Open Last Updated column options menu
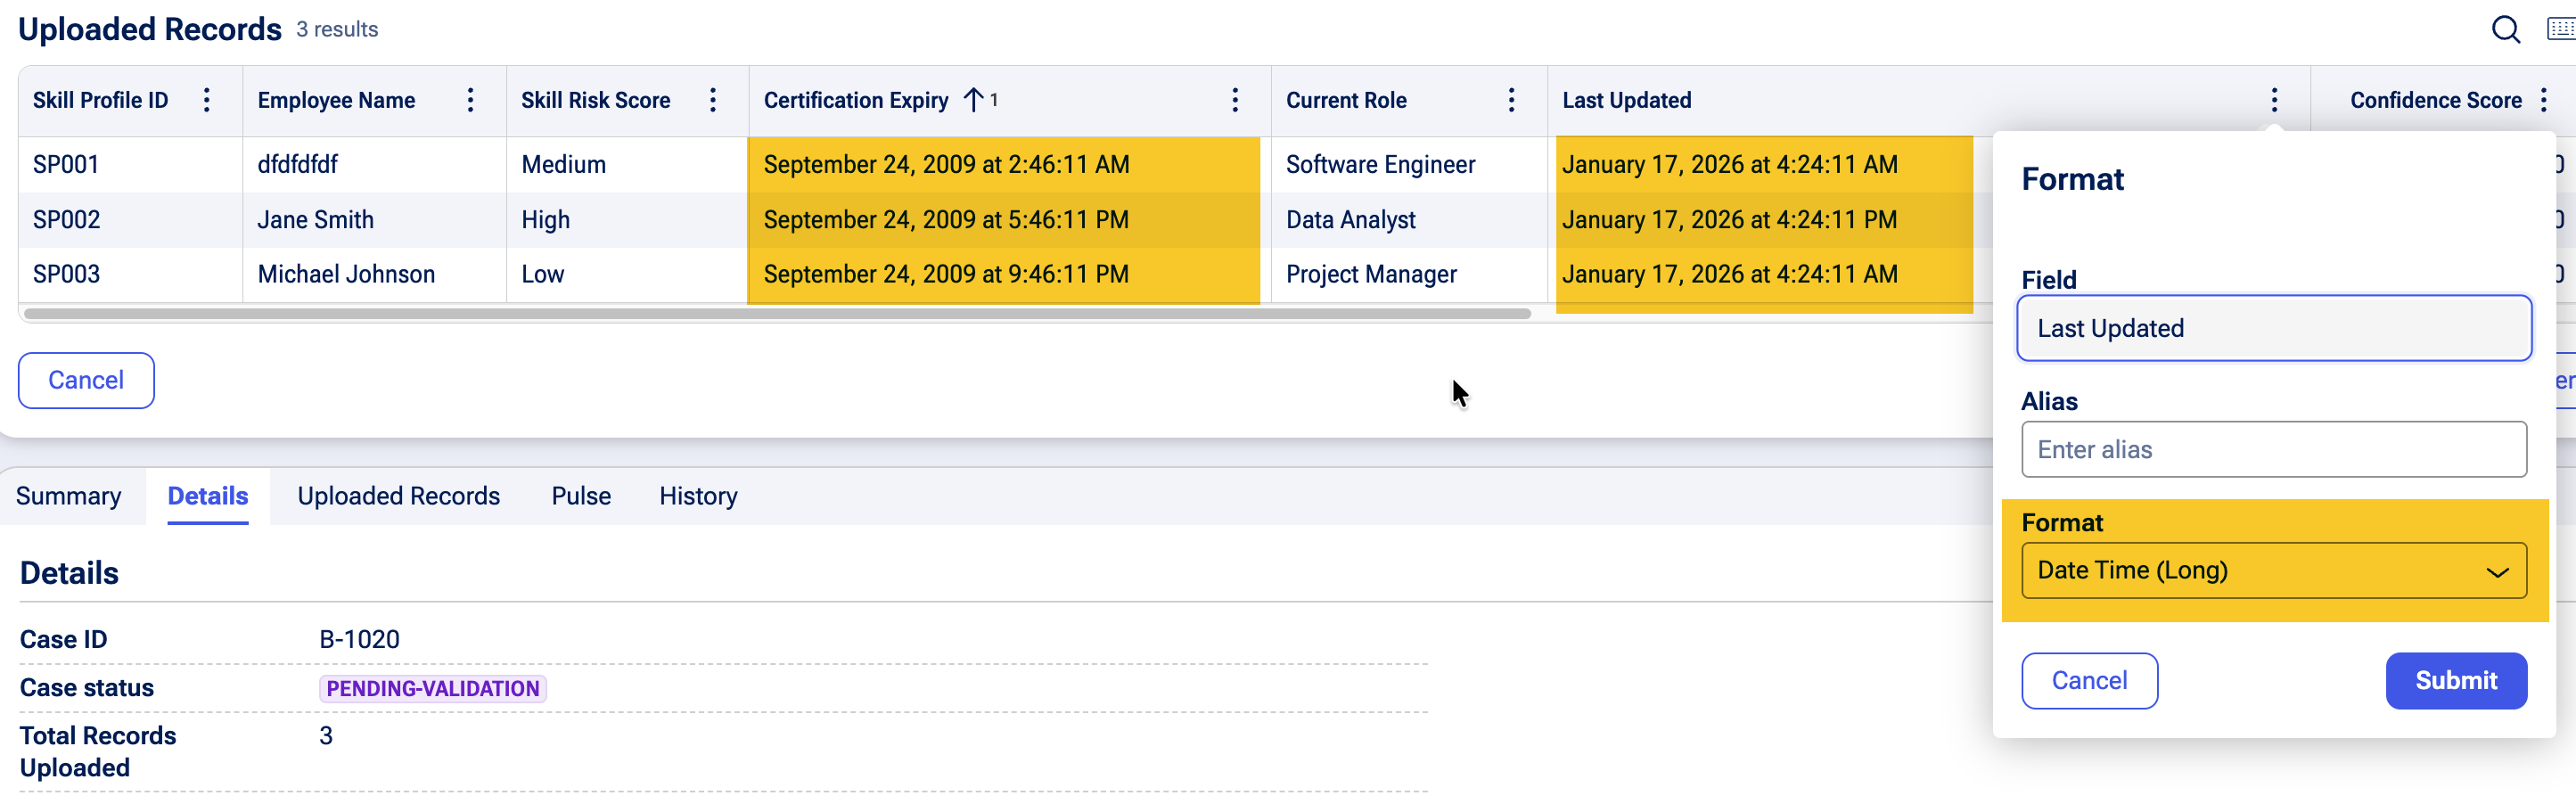2576x804 pixels. (2274, 100)
